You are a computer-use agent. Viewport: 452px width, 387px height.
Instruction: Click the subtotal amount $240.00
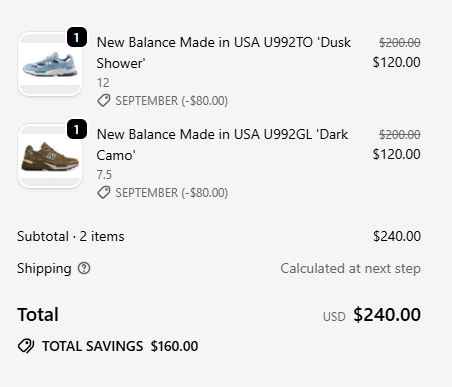pos(397,236)
